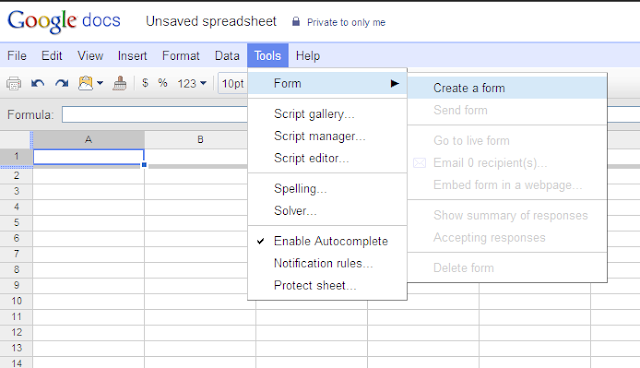Screen dimensions: 640x368
Task: Expand the Form submenu arrow
Action: click(394, 84)
